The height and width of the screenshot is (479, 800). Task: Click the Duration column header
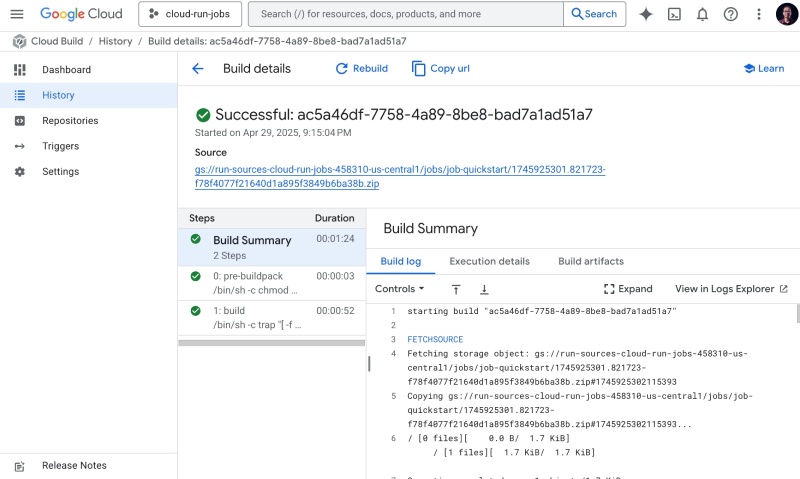point(334,218)
